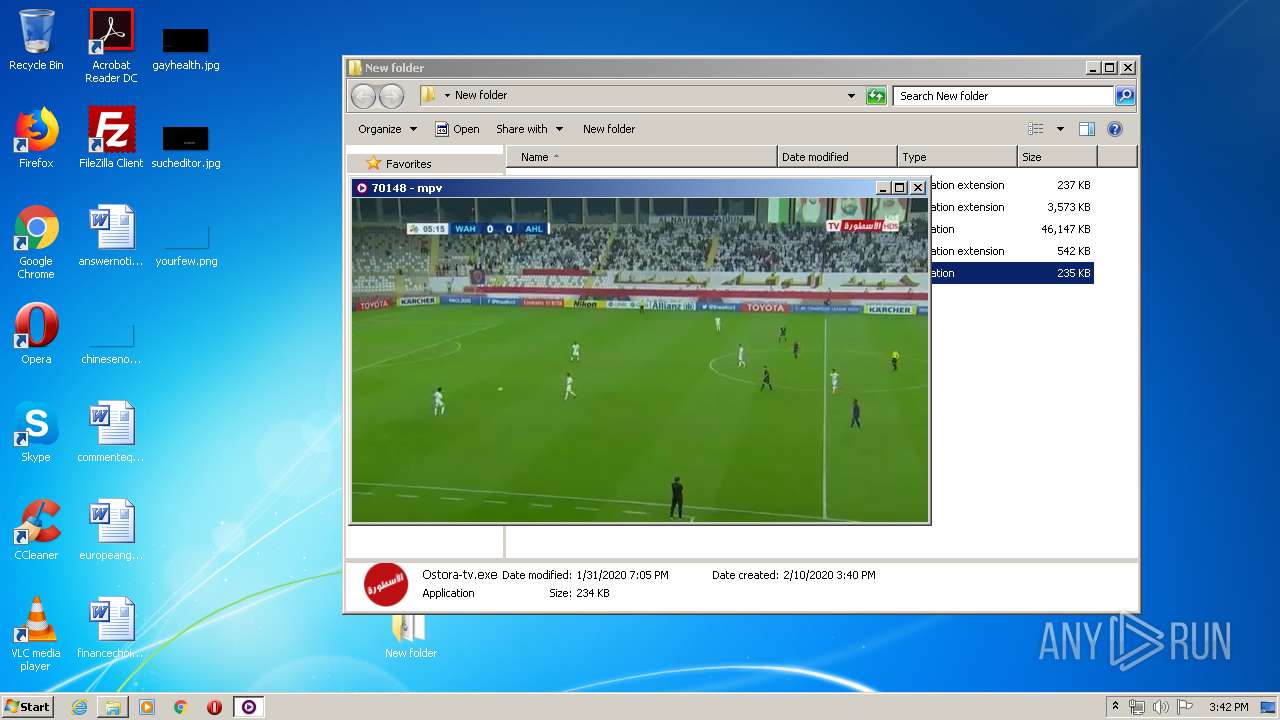
Task: Click the mpv video playback area
Action: point(640,359)
